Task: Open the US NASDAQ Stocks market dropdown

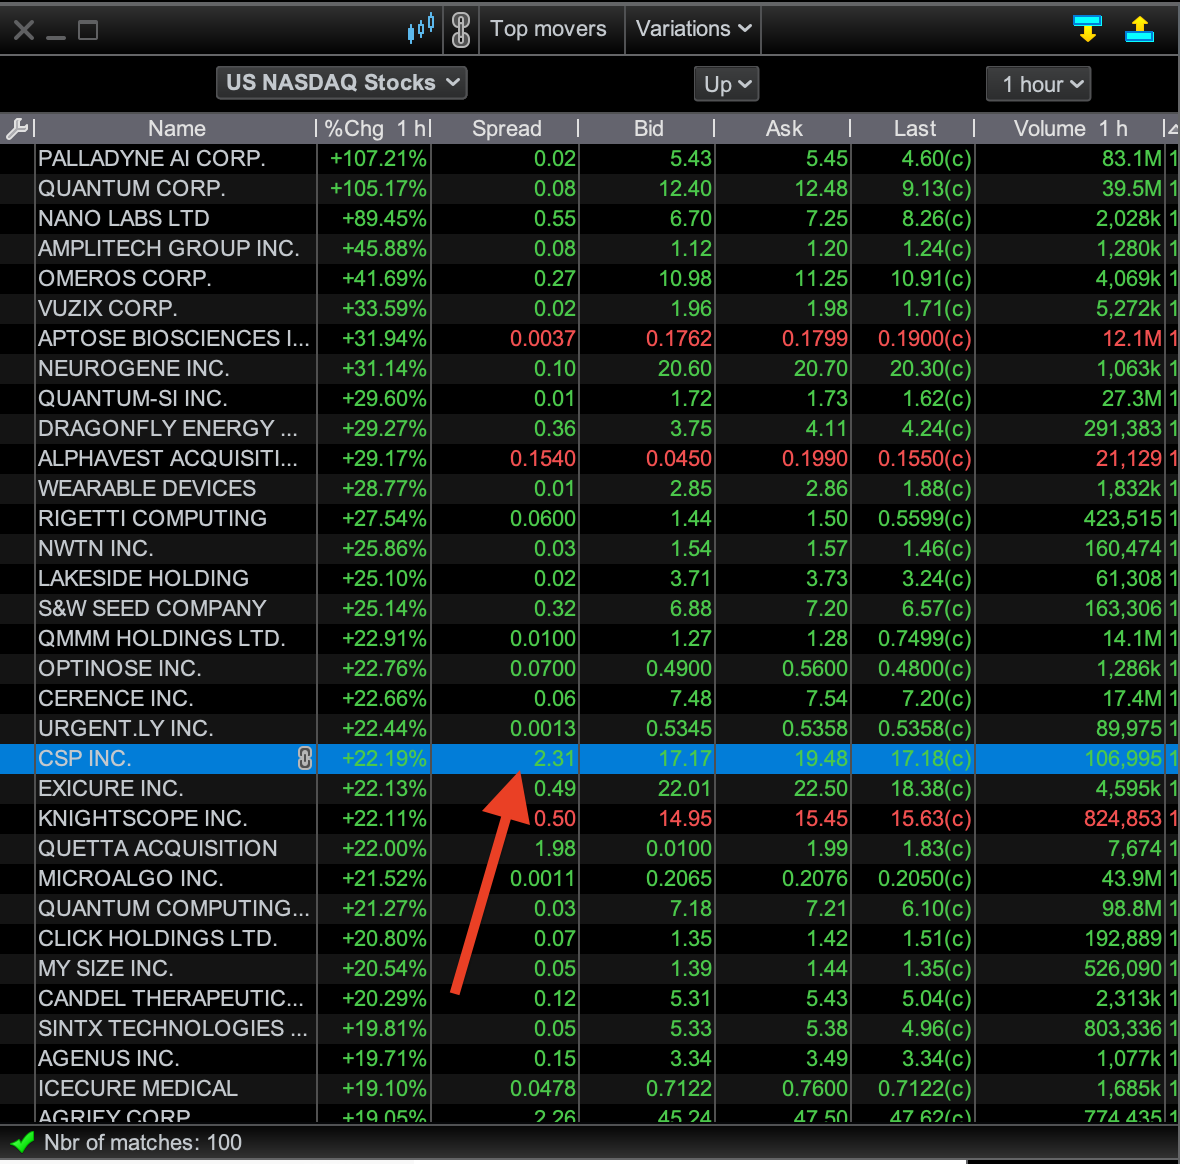Action: (342, 83)
